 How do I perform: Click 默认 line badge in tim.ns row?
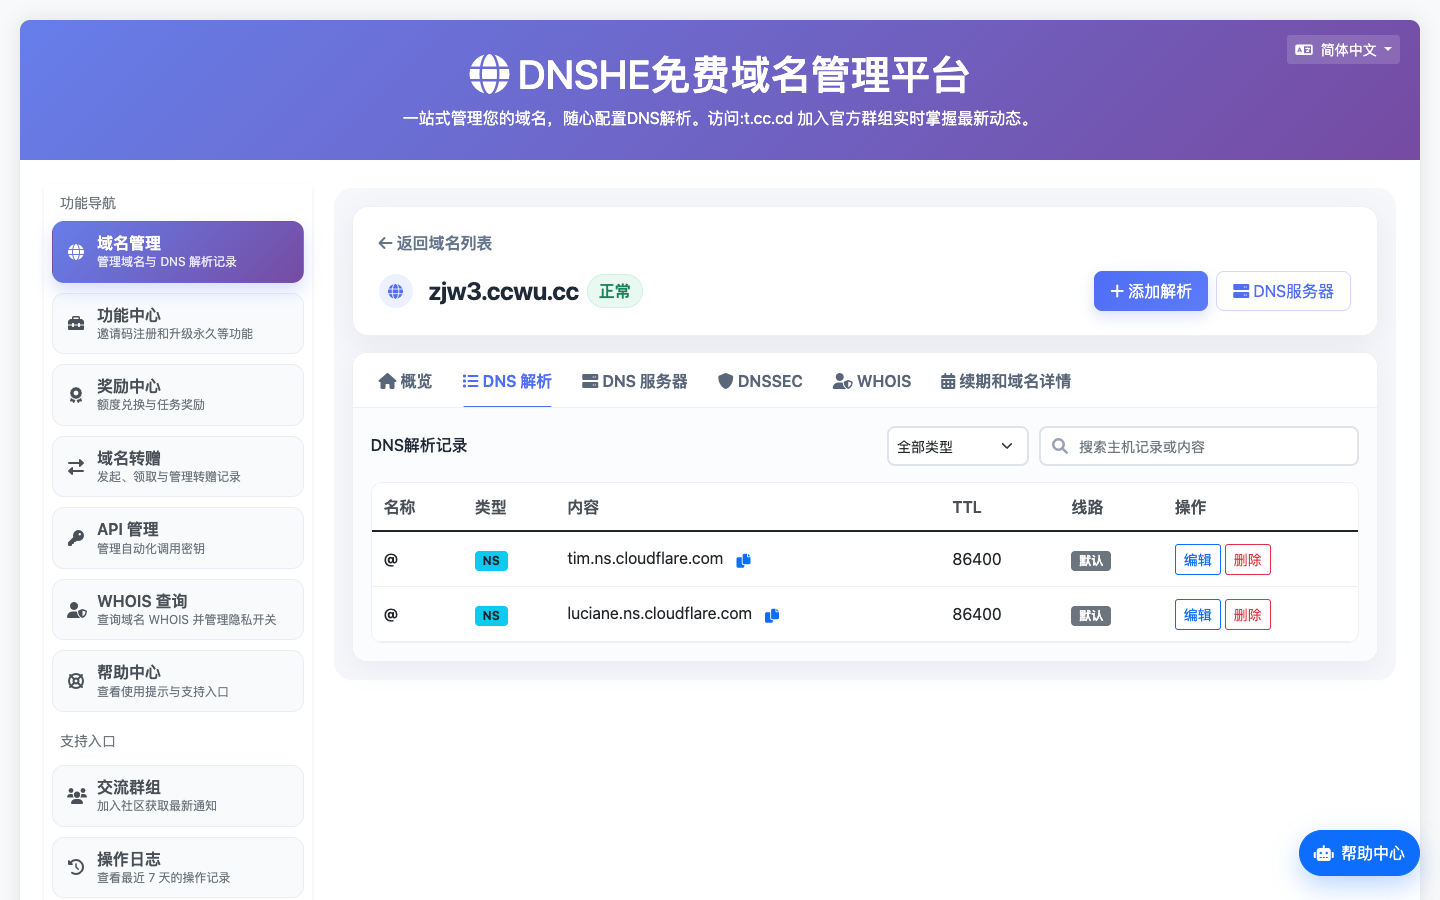(x=1091, y=561)
